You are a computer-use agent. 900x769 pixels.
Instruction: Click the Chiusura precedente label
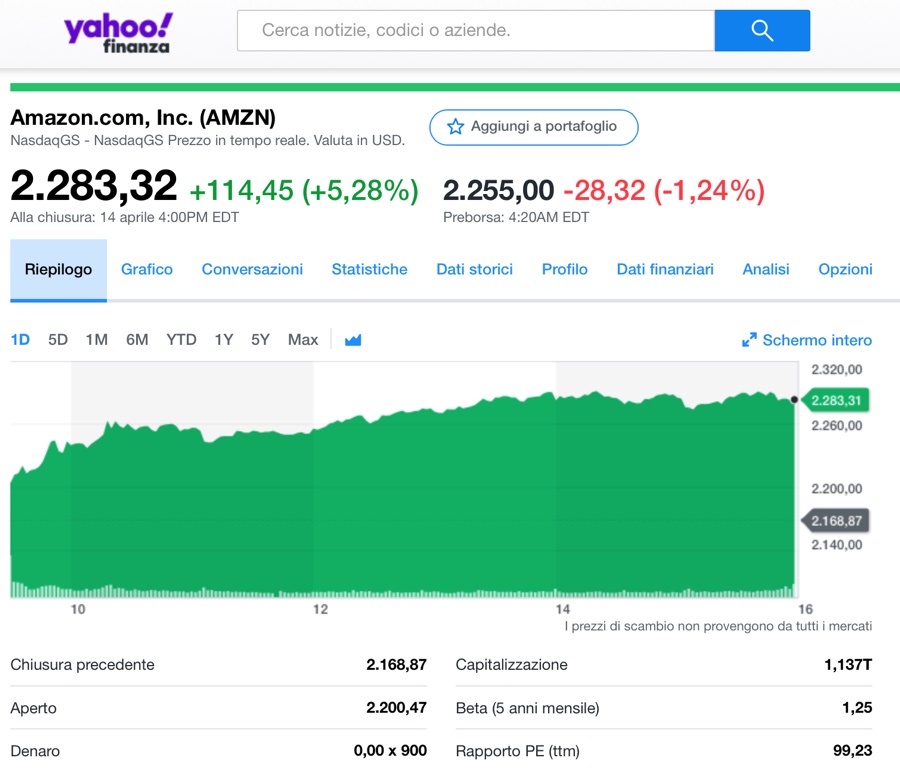pyautogui.click(x=83, y=665)
